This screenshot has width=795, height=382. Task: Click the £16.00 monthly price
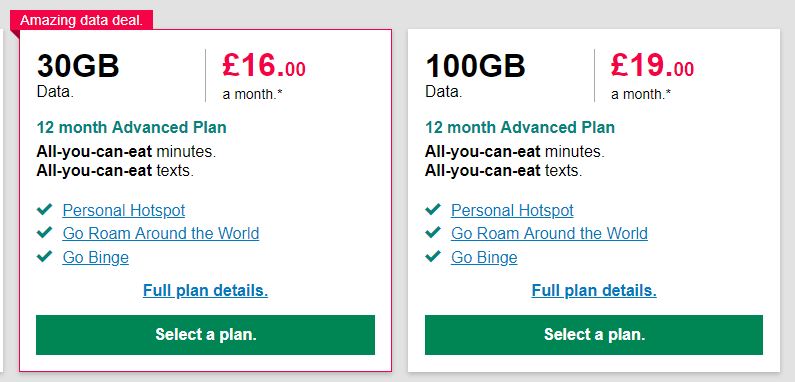coord(264,66)
